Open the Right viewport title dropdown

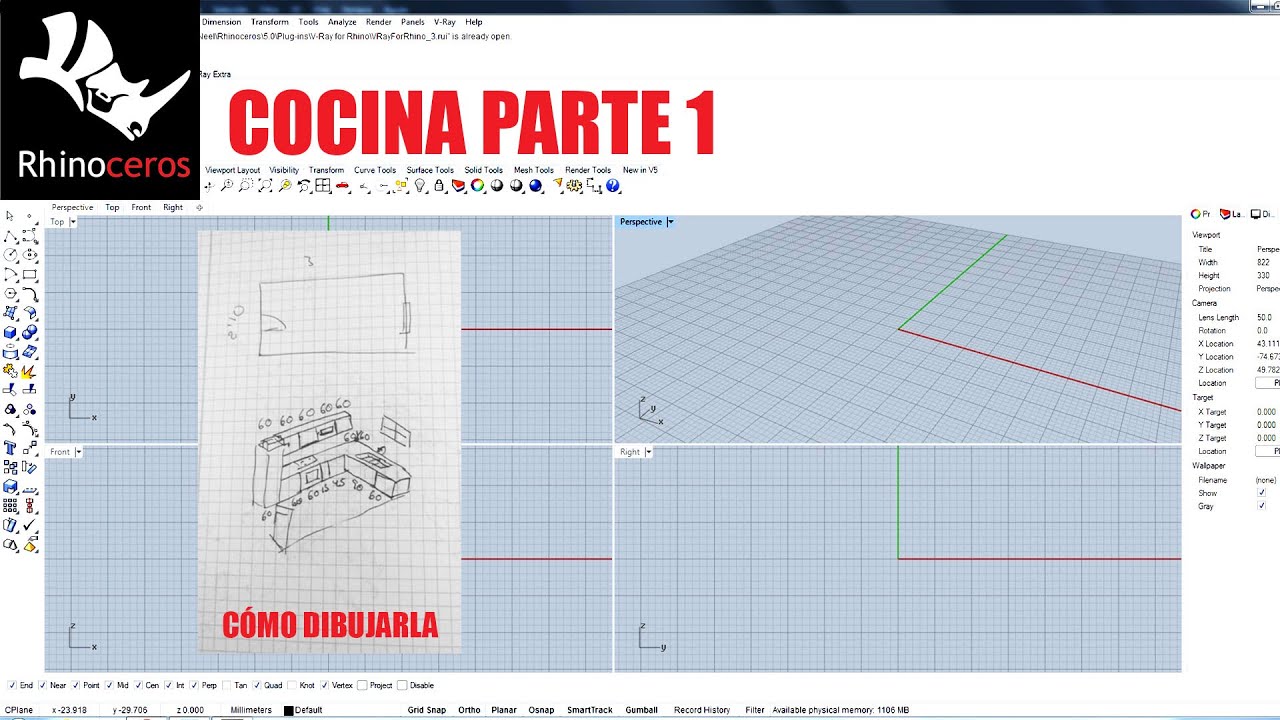coord(648,452)
